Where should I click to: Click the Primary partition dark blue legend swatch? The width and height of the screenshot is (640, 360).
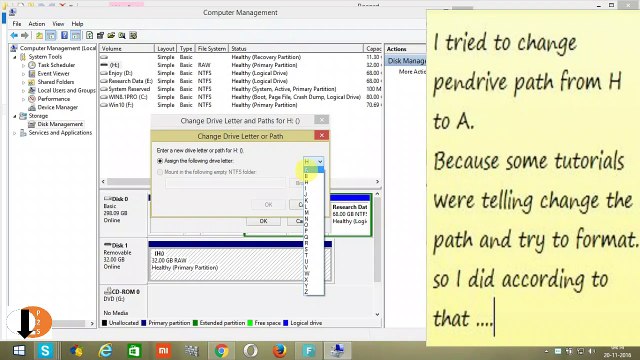point(144,323)
